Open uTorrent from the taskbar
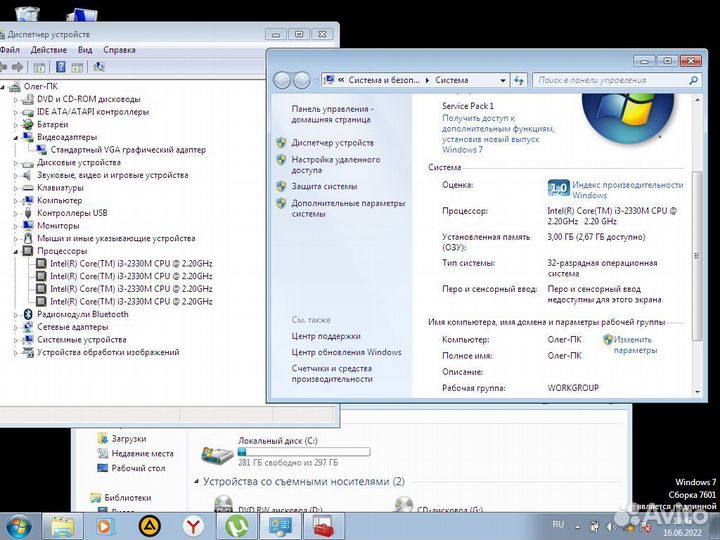720x540 pixels. pyautogui.click(x=236, y=525)
